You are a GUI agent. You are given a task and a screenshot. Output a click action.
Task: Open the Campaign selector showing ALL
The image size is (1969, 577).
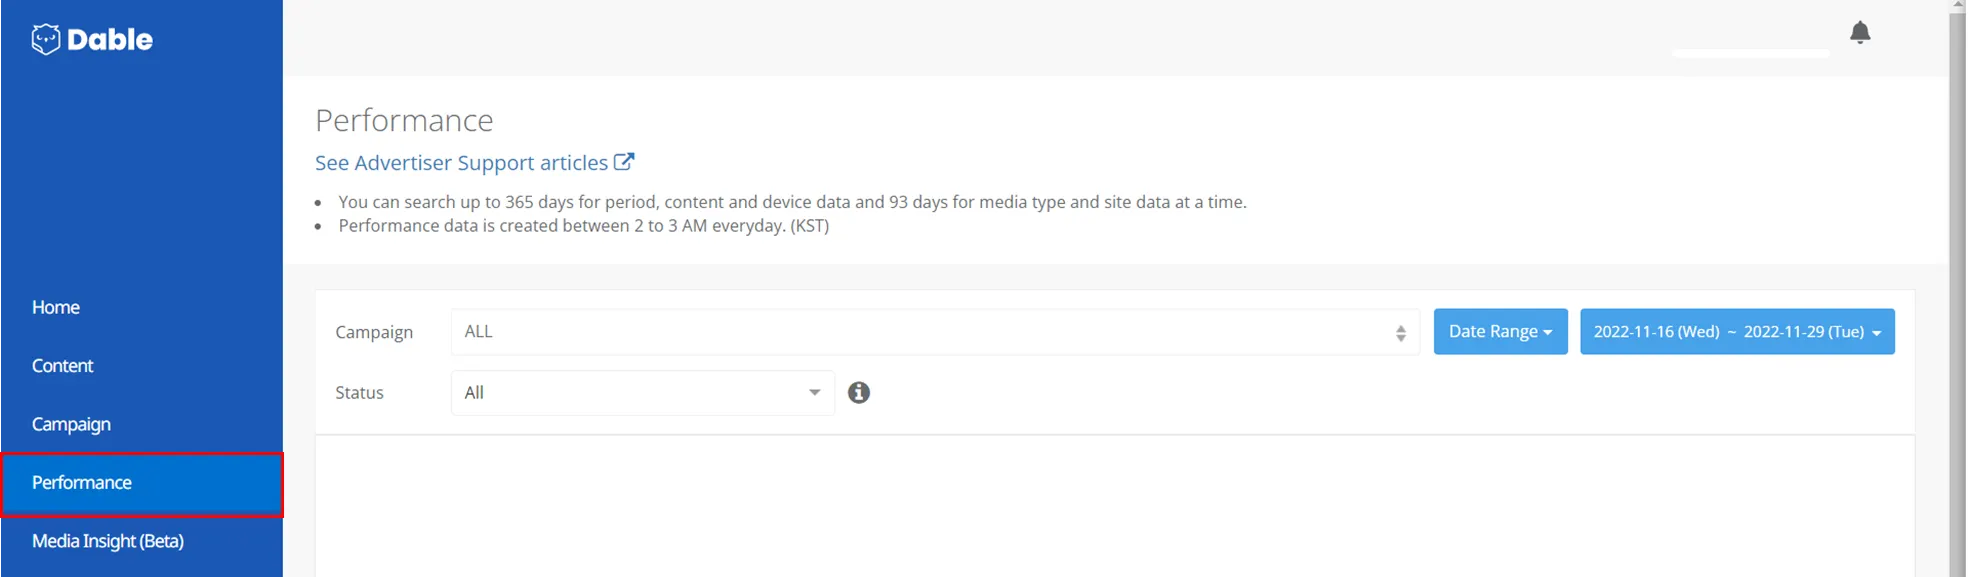tap(920, 332)
